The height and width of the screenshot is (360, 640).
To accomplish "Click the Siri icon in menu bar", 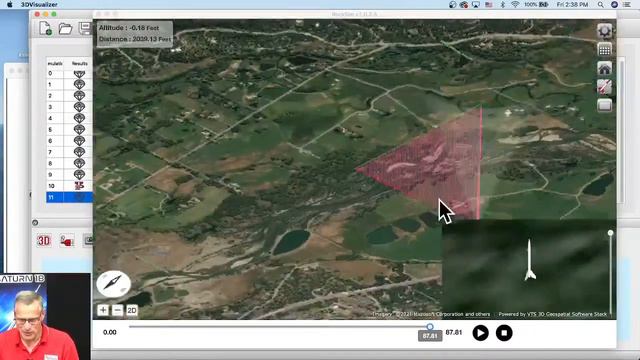I will coord(614,4).
